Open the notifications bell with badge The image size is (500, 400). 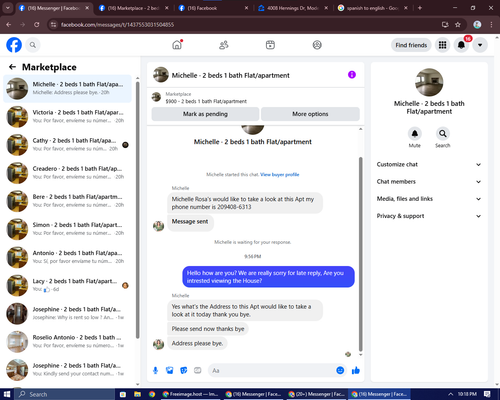tap(461, 45)
